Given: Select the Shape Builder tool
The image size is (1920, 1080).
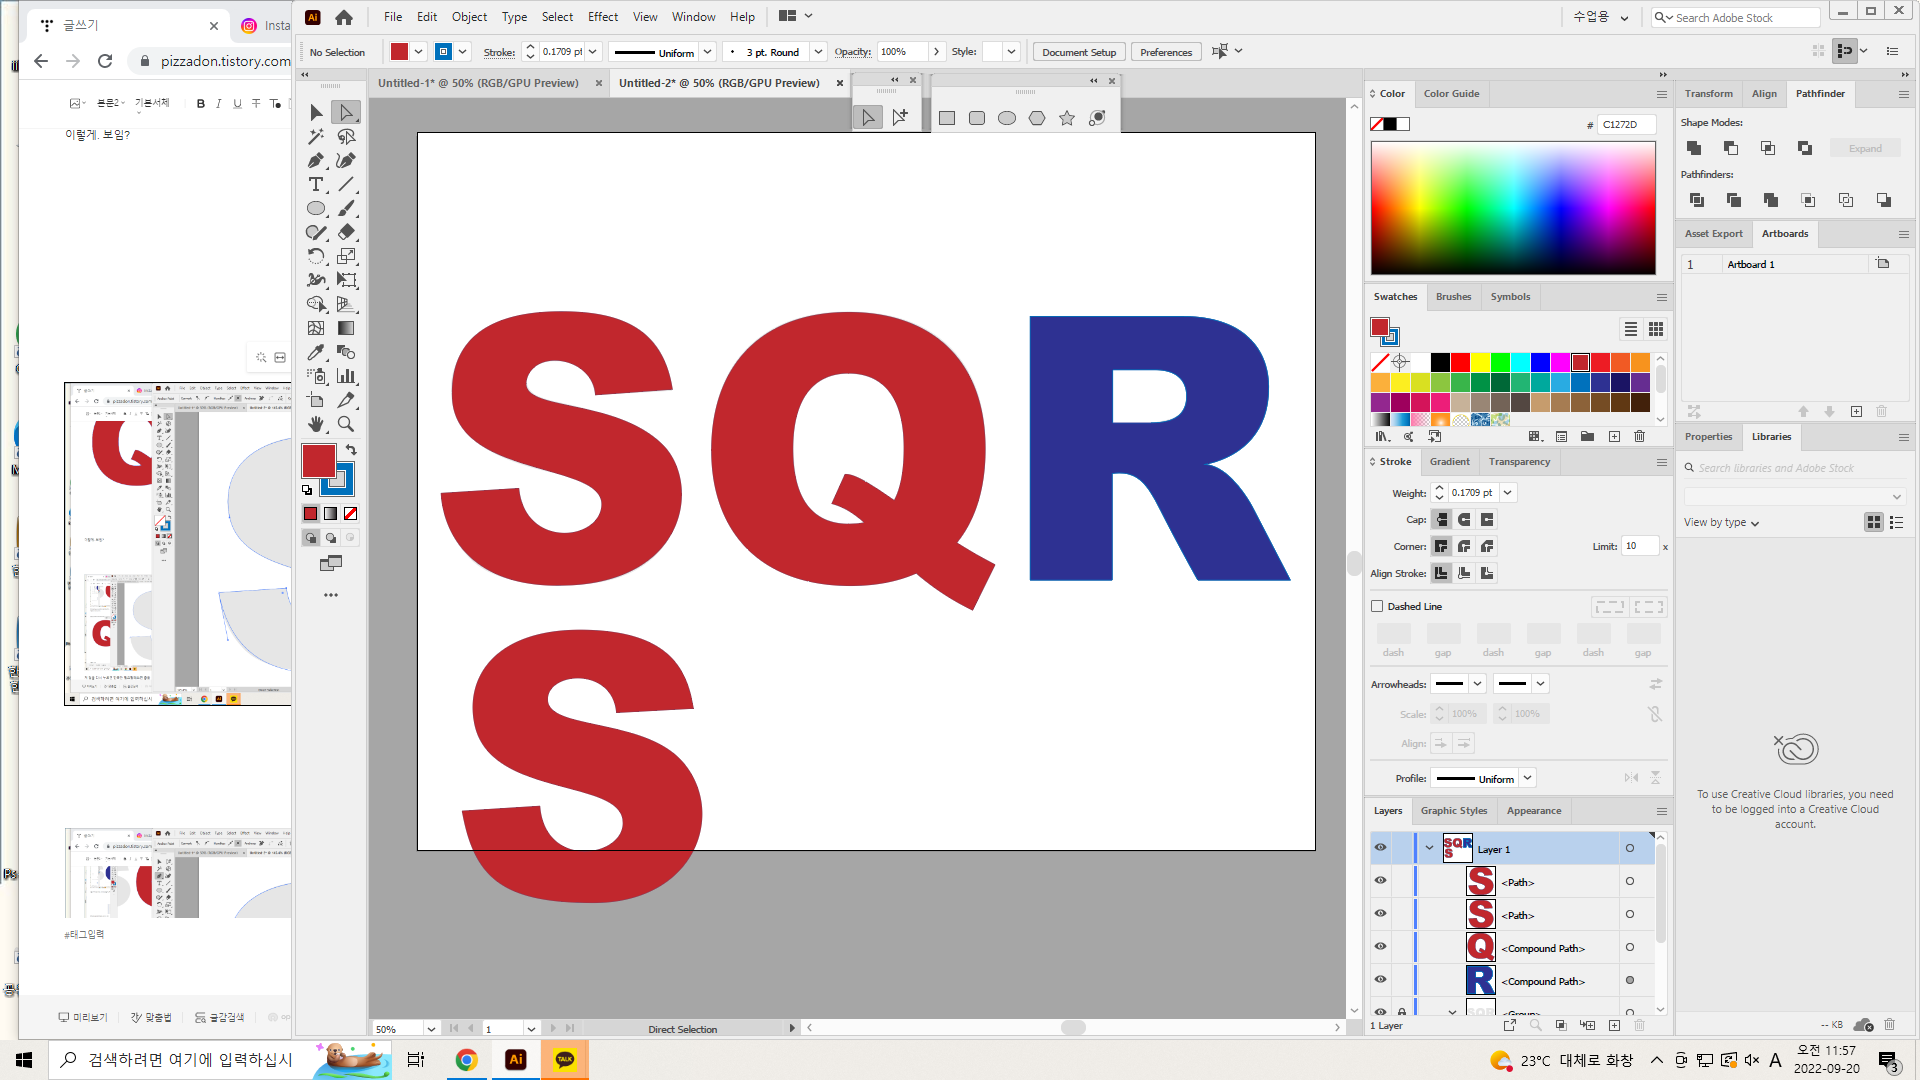Looking at the screenshot, I should tap(316, 304).
